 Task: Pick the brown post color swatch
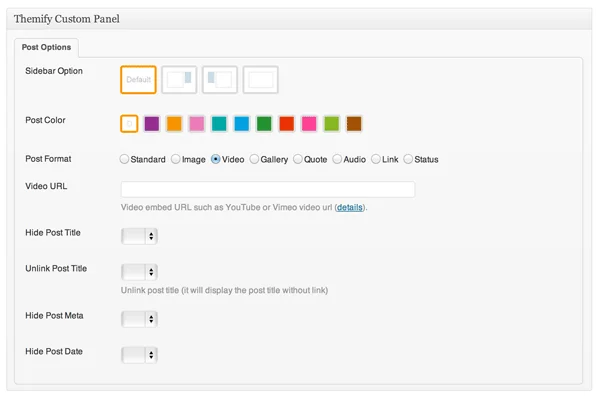(x=354, y=124)
